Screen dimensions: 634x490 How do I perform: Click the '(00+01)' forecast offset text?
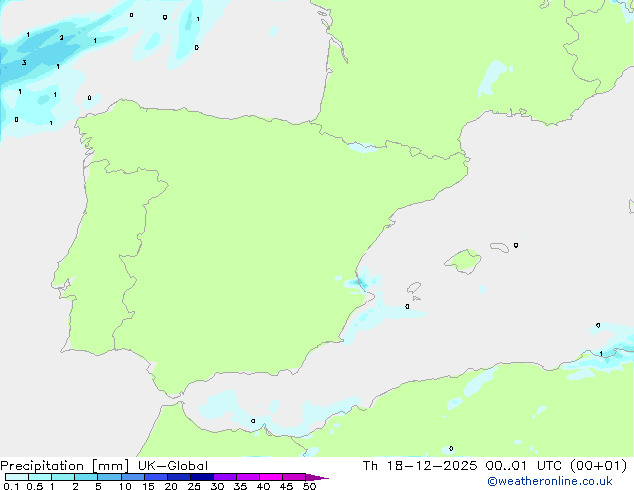598,466
